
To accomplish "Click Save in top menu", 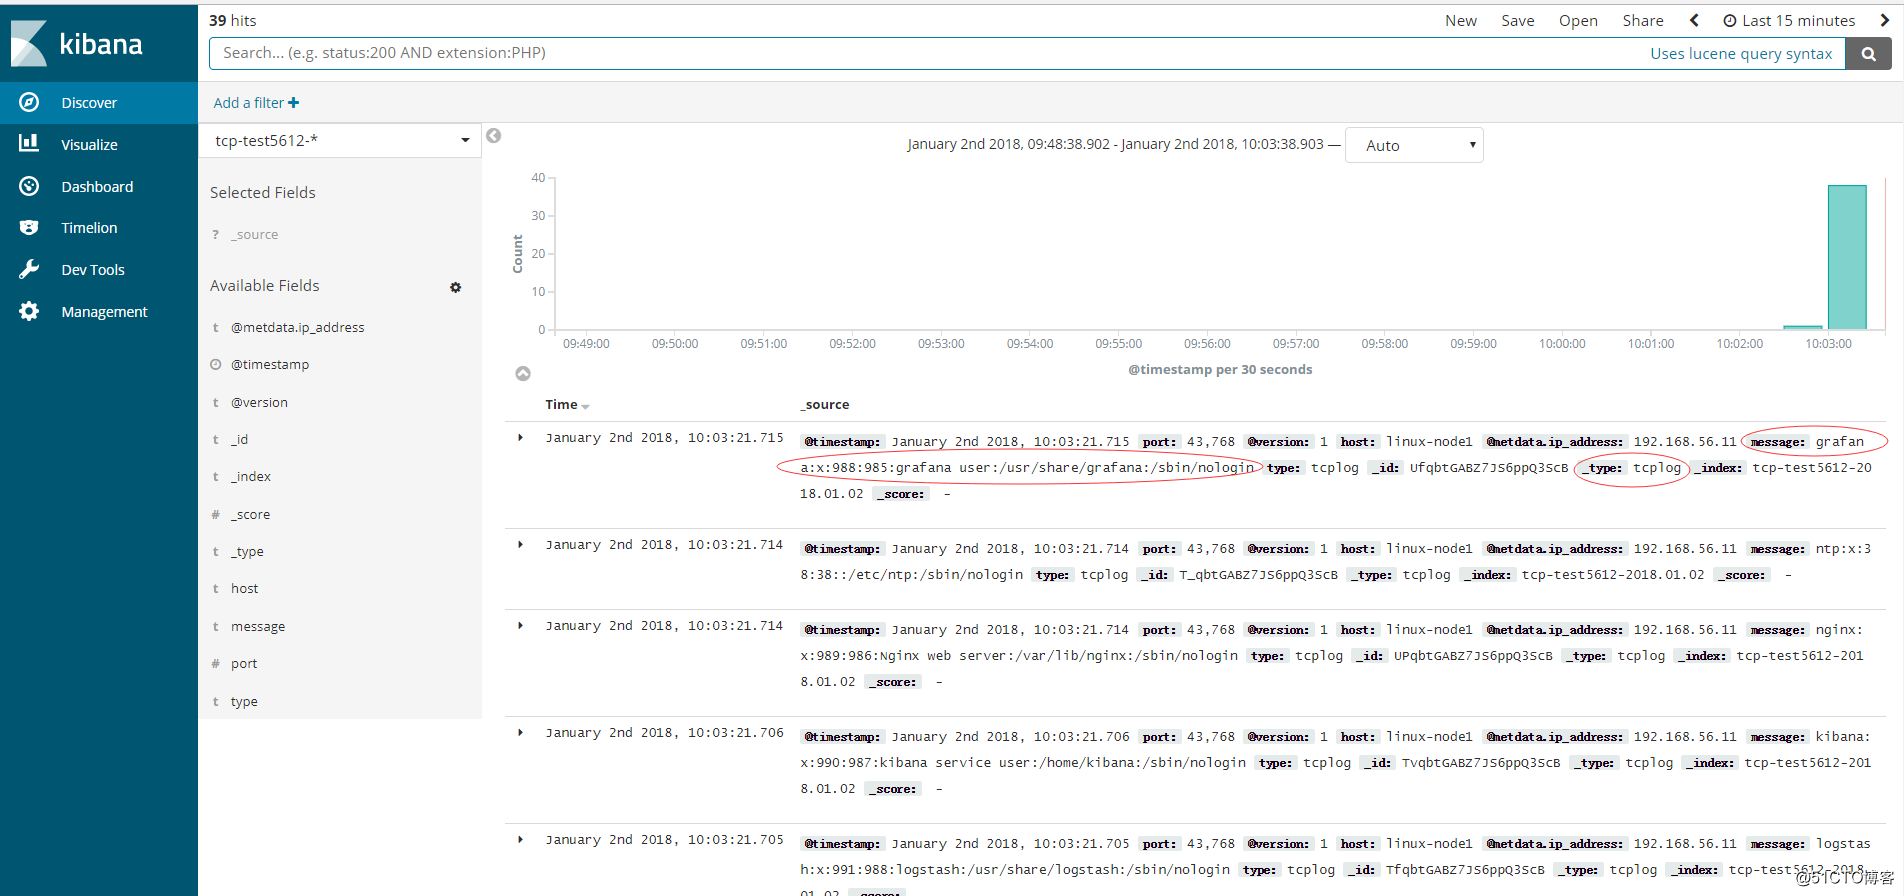I will (1517, 20).
